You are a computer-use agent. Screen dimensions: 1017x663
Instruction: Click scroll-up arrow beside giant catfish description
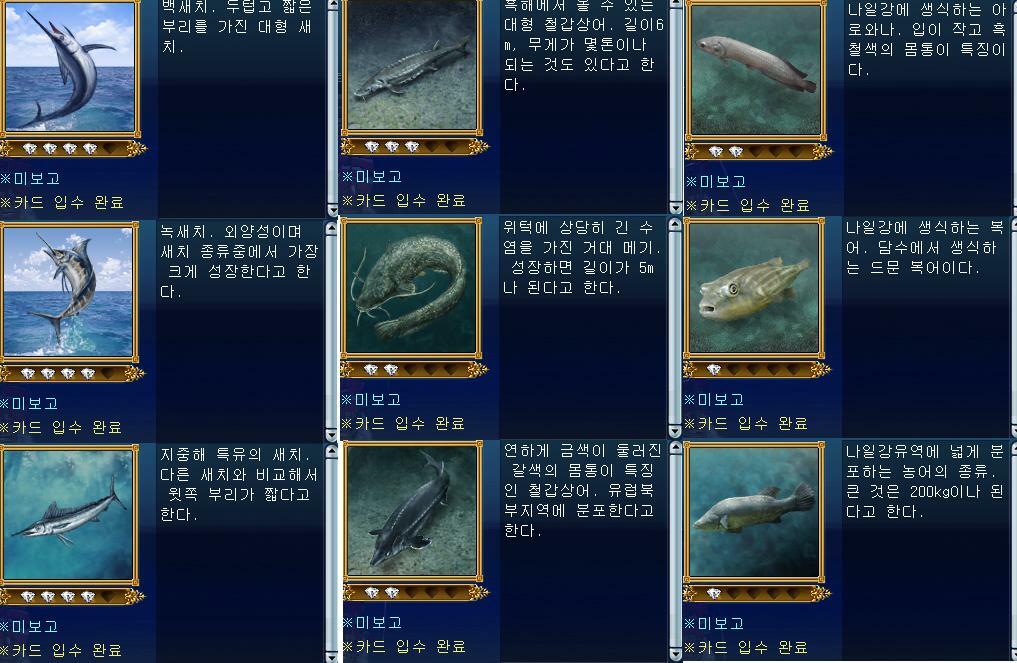675,225
